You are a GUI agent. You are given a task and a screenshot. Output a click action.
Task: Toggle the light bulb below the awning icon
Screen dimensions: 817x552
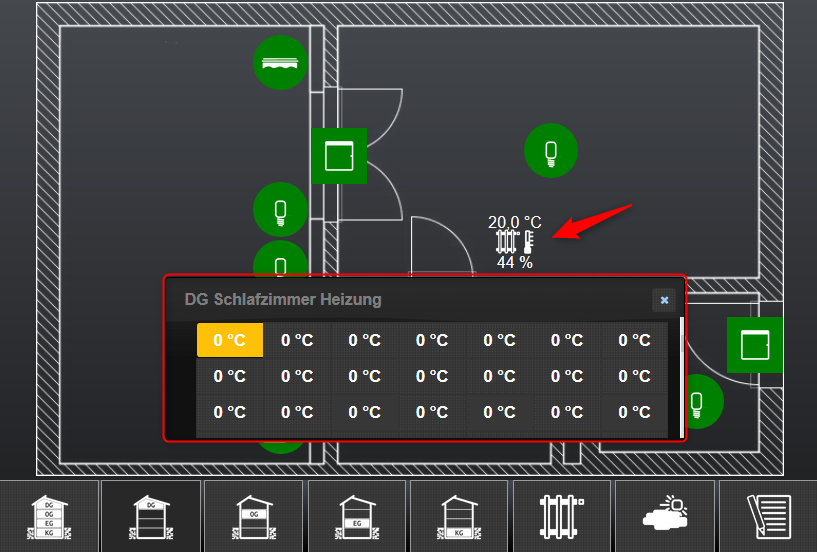280,210
